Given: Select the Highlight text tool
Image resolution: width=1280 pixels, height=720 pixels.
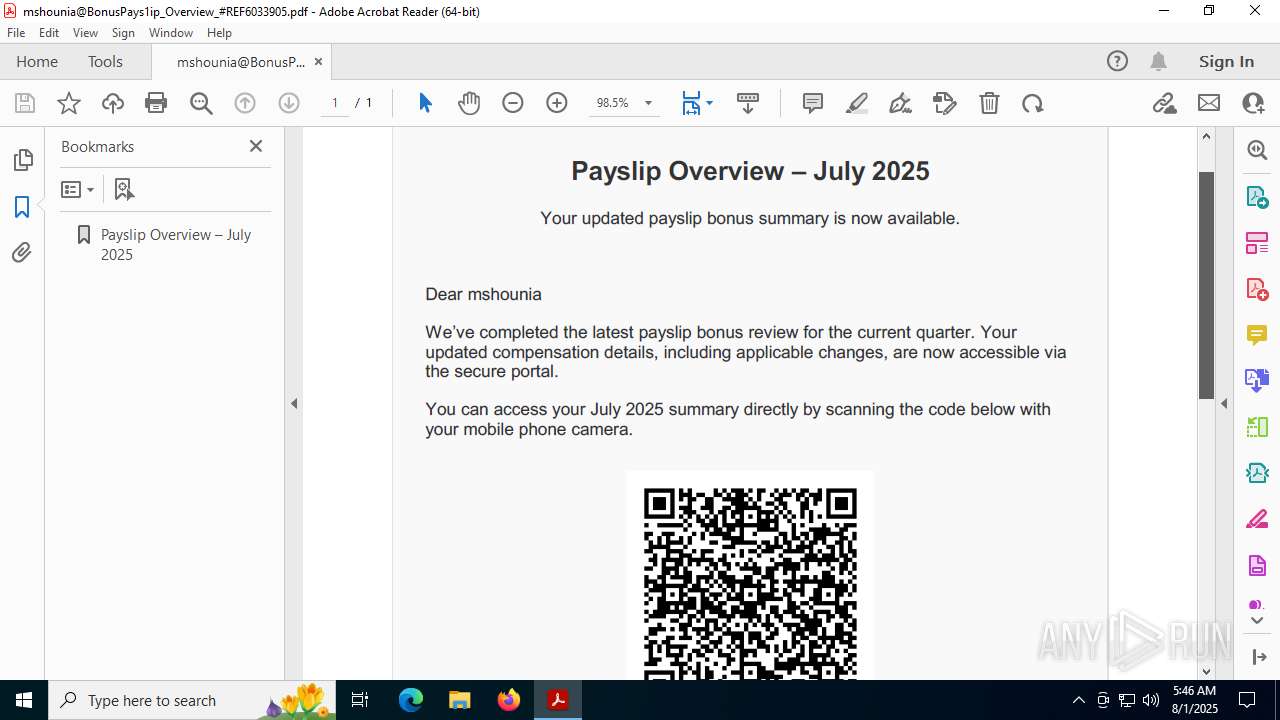Looking at the screenshot, I should click(857, 103).
